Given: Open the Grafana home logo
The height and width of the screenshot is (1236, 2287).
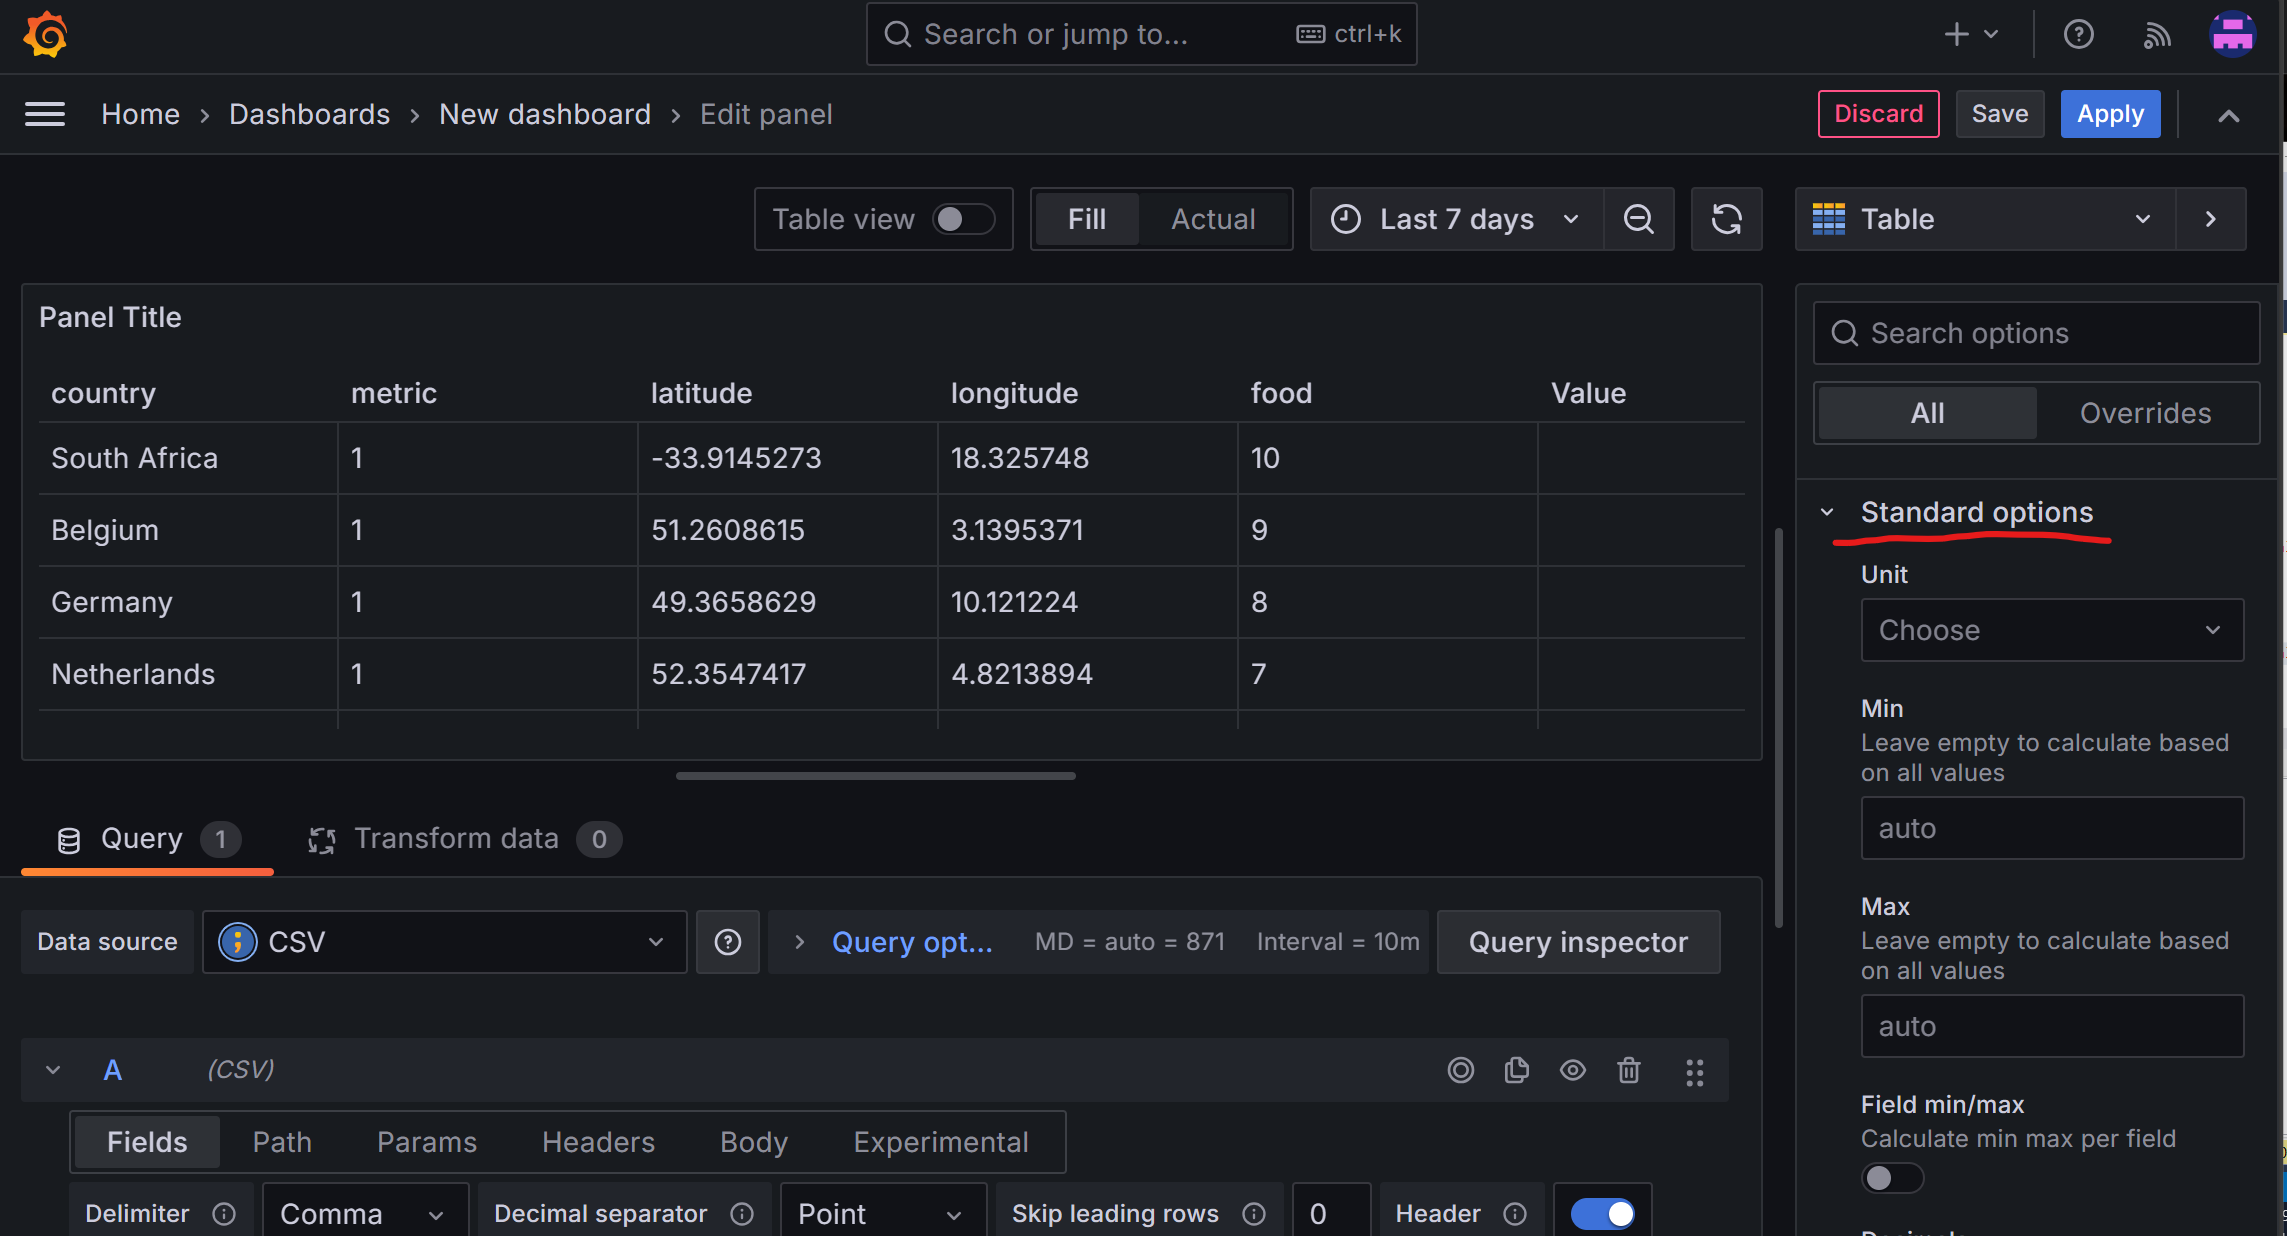Looking at the screenshot, I should [x=43, y=34].
